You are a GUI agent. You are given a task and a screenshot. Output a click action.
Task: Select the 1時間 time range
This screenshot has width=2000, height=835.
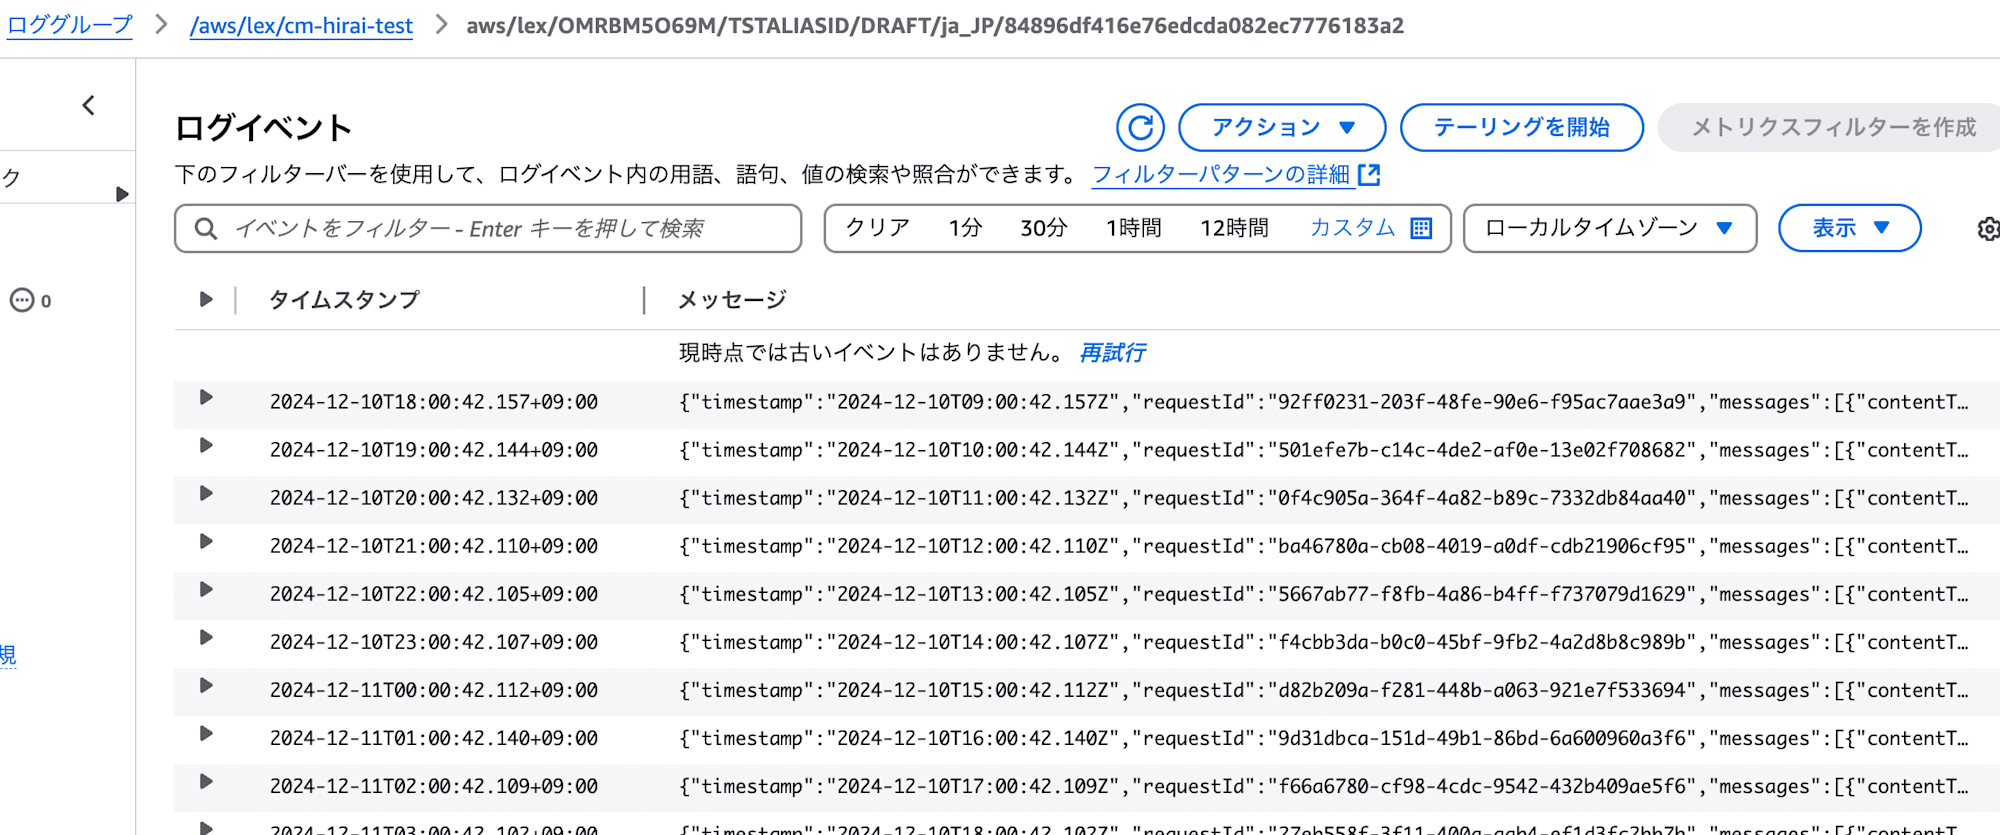pyautogui.click(x=1133, y=228)
